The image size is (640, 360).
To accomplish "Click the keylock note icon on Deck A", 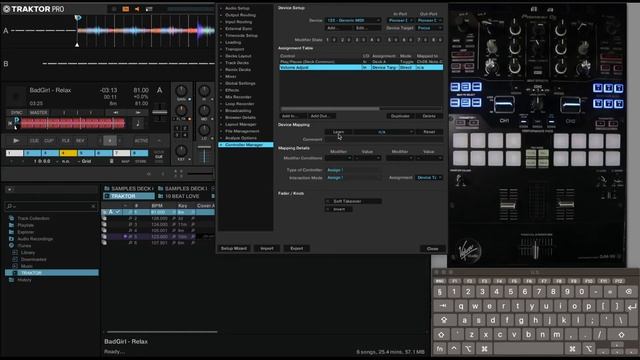I will pos(138,123).
